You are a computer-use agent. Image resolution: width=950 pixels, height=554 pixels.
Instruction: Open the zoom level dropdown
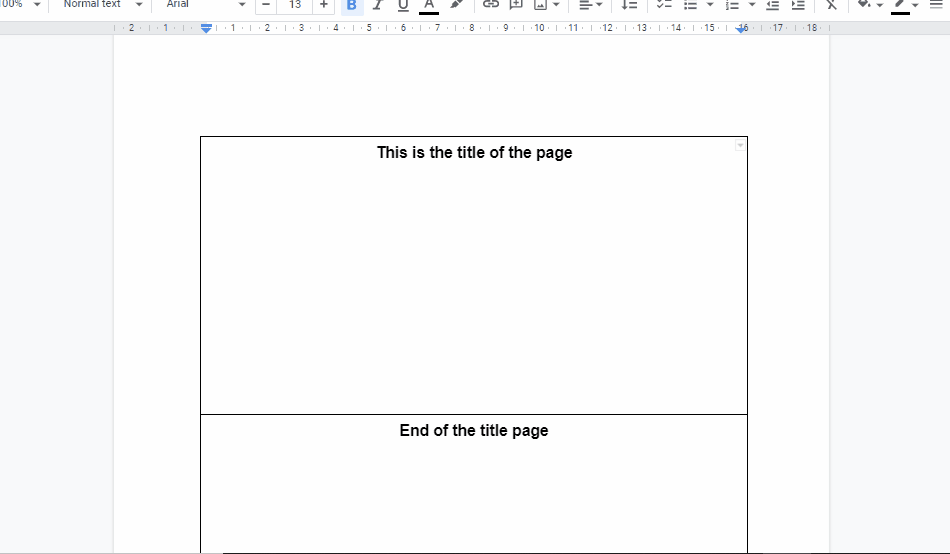(x=21, y=5)
